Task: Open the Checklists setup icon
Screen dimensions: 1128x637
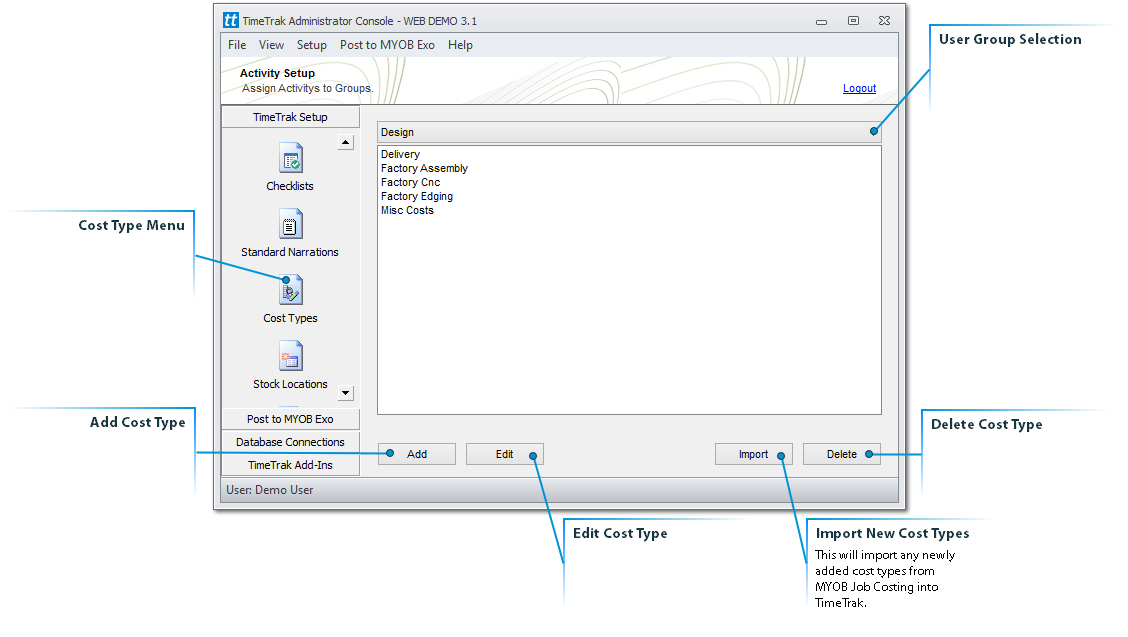Action: coord(291,158)
